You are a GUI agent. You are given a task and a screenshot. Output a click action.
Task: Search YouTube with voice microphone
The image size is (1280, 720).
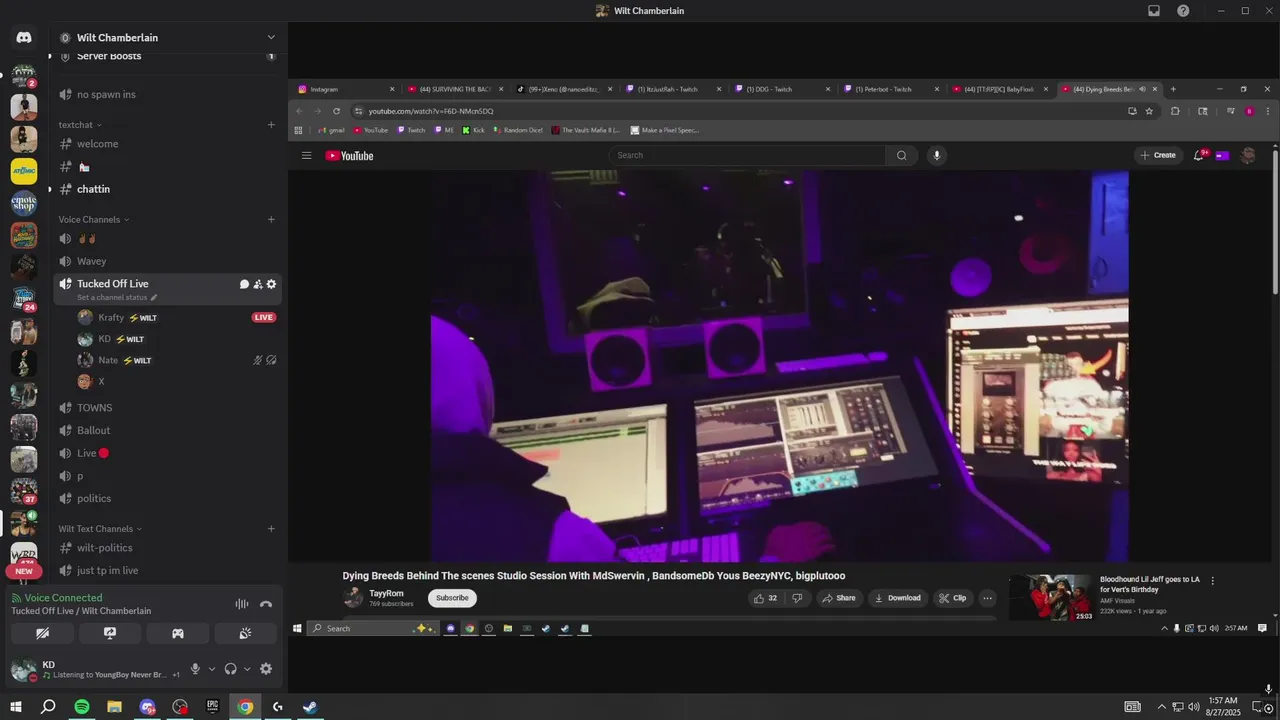(x=937, y=156)
